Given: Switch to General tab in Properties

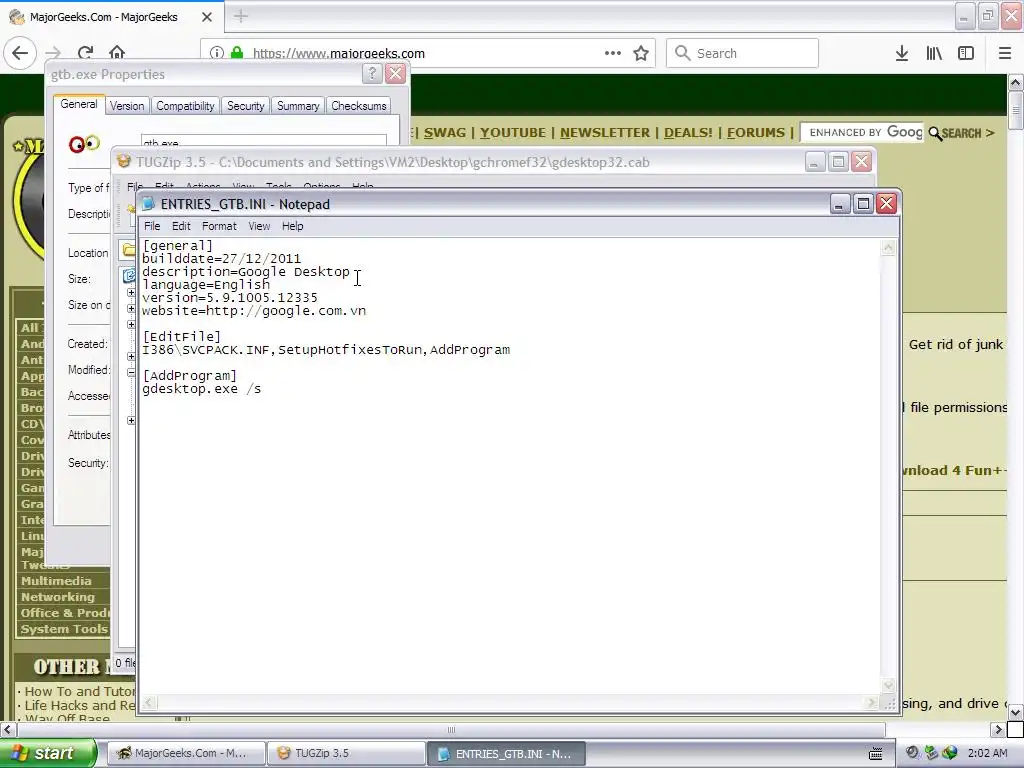Looking at the screenshot, I should click(x=79, y=104).
